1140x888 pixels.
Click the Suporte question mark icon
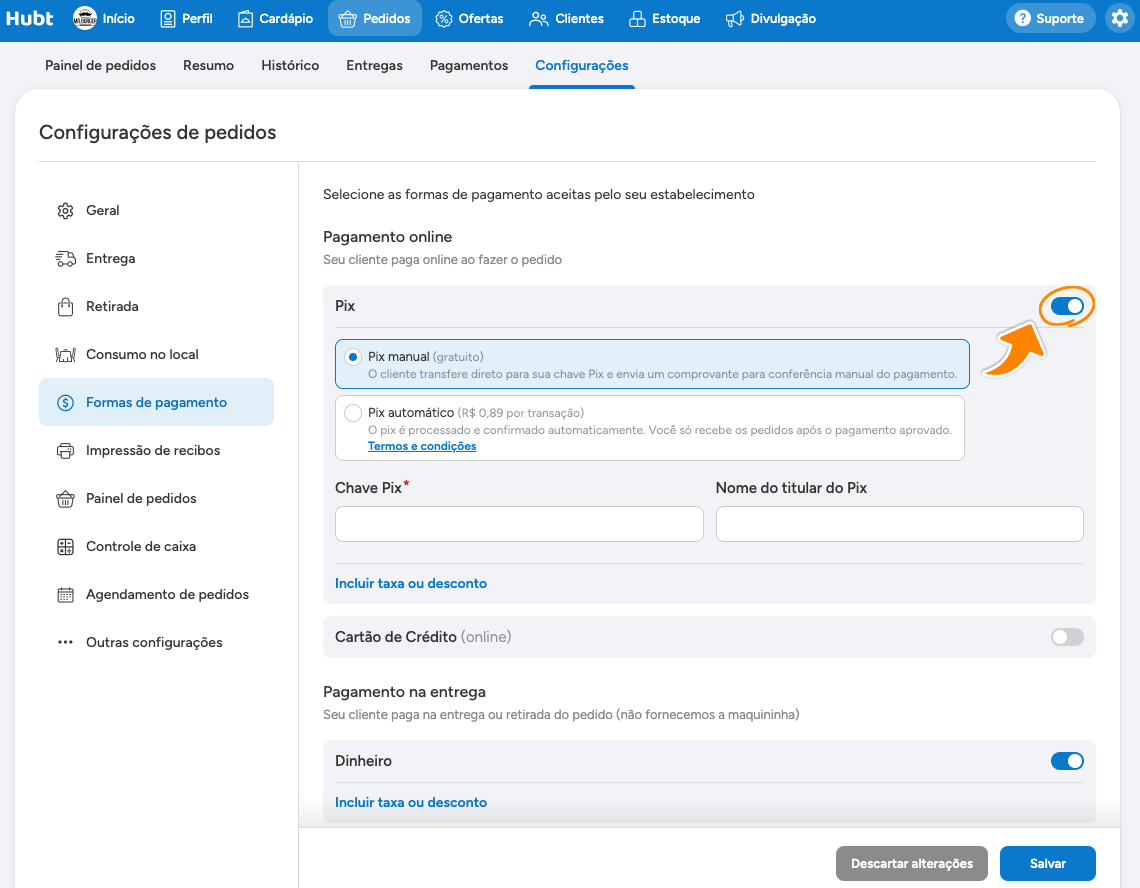click(1022, 18)
